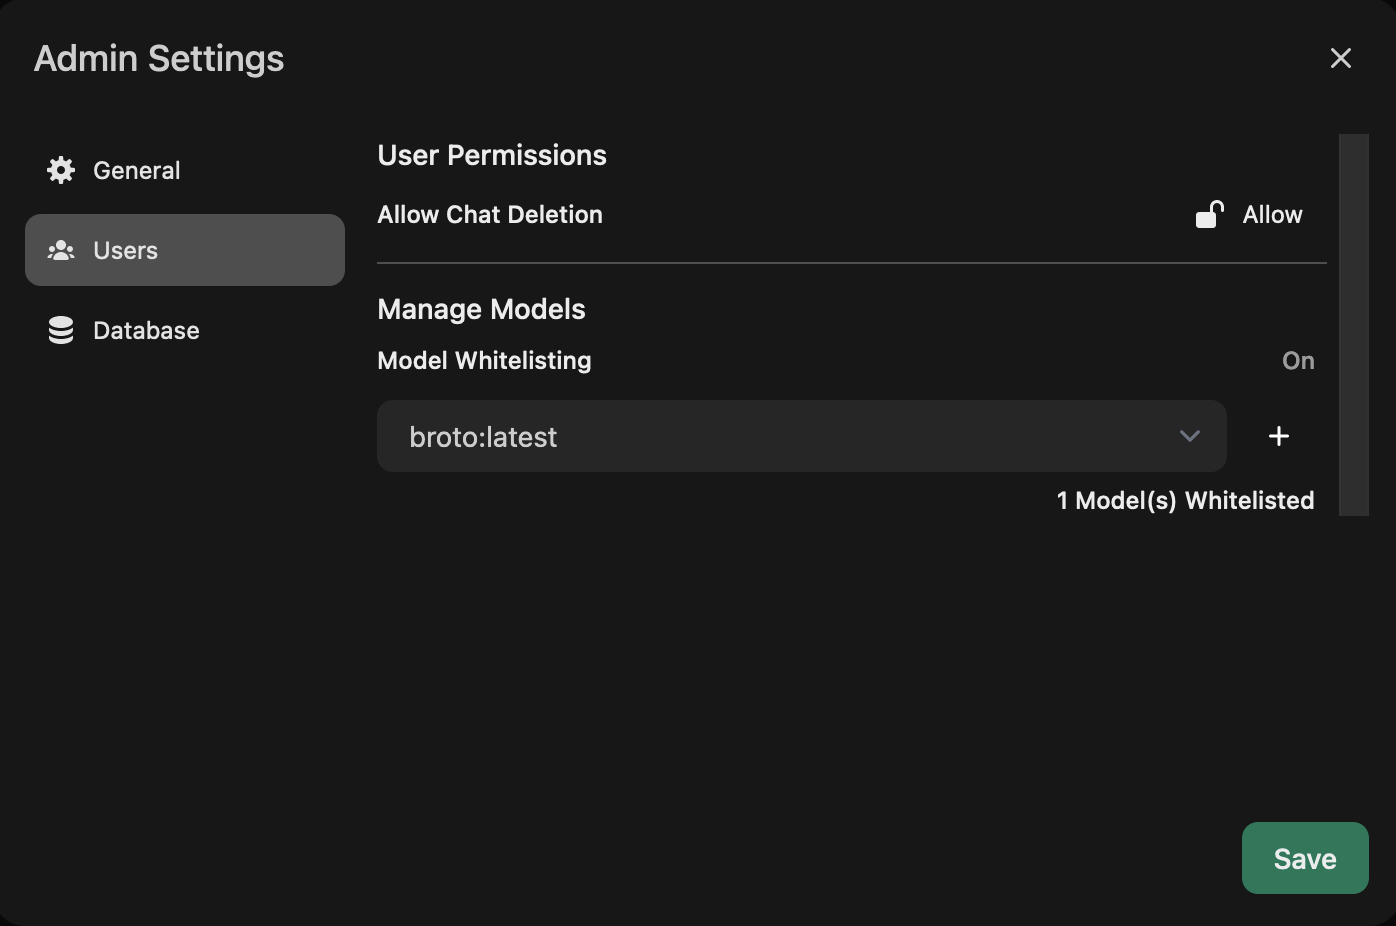Viewport: 1396px width, 926px height.
Task: Select the Users people icon
Action: pos(62,250)
